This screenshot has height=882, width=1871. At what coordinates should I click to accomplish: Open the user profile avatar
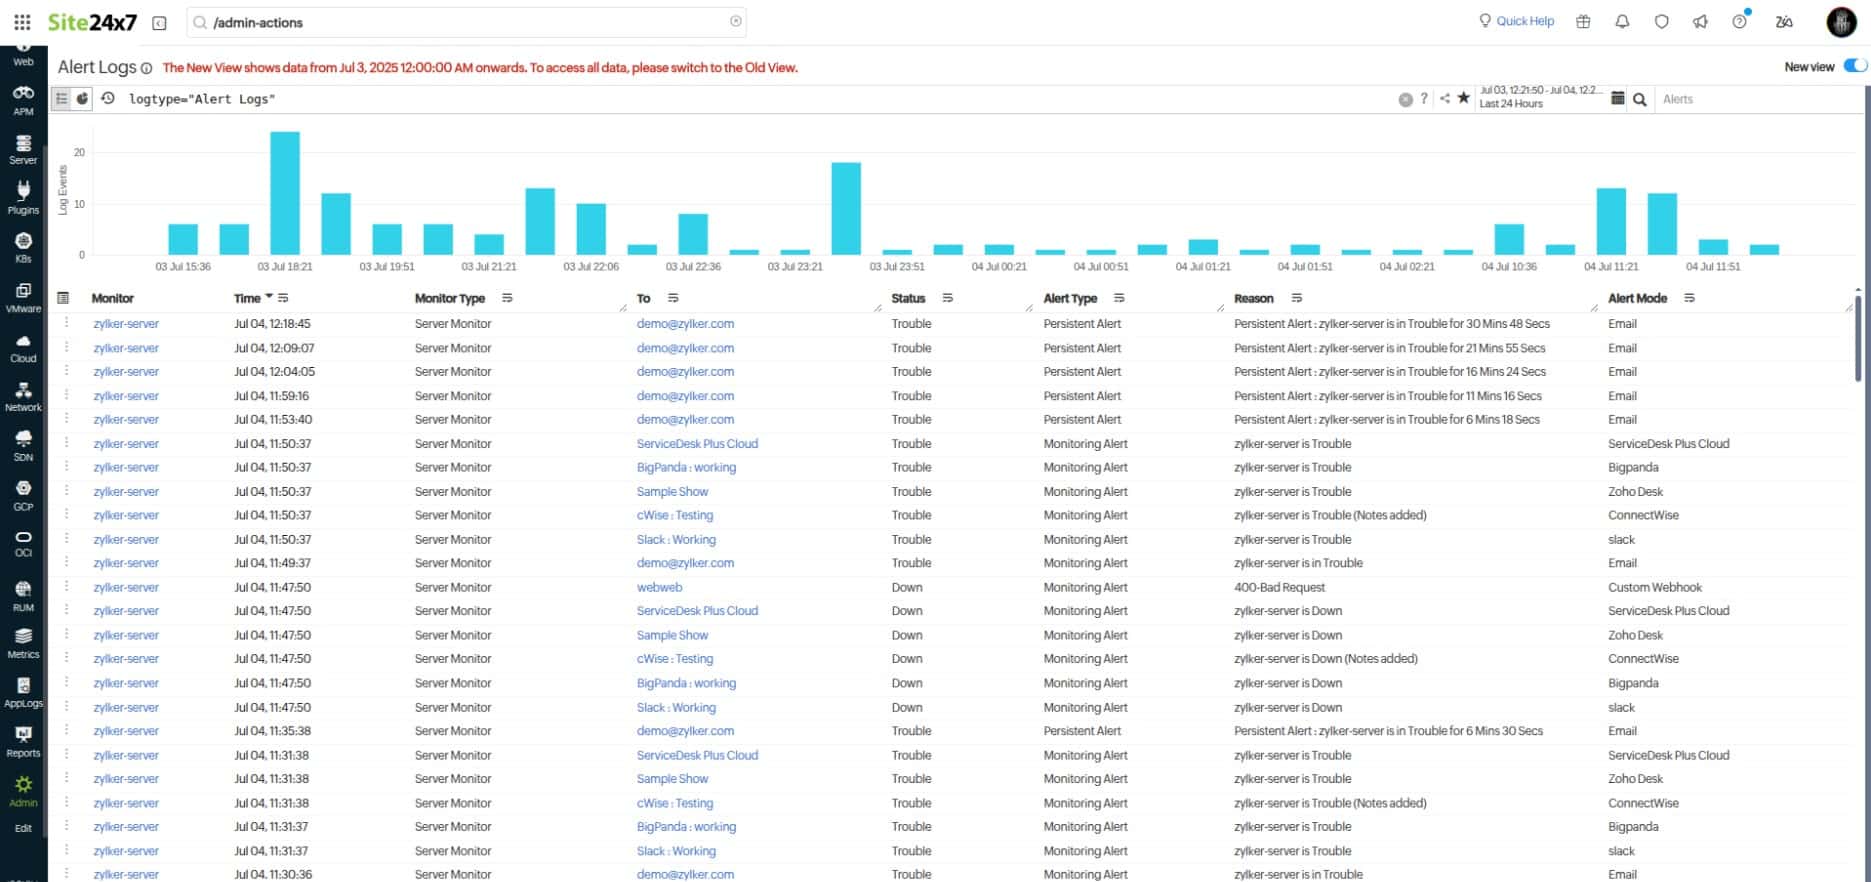[1841, 22]
